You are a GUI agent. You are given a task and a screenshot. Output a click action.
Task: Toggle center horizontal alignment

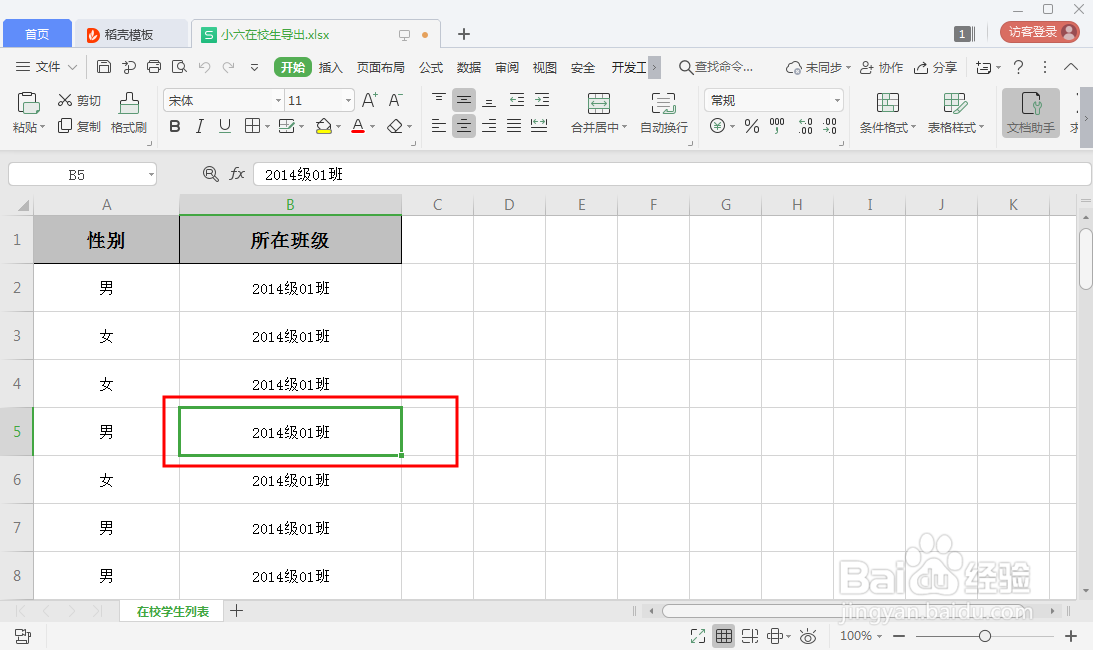[463, 127]
